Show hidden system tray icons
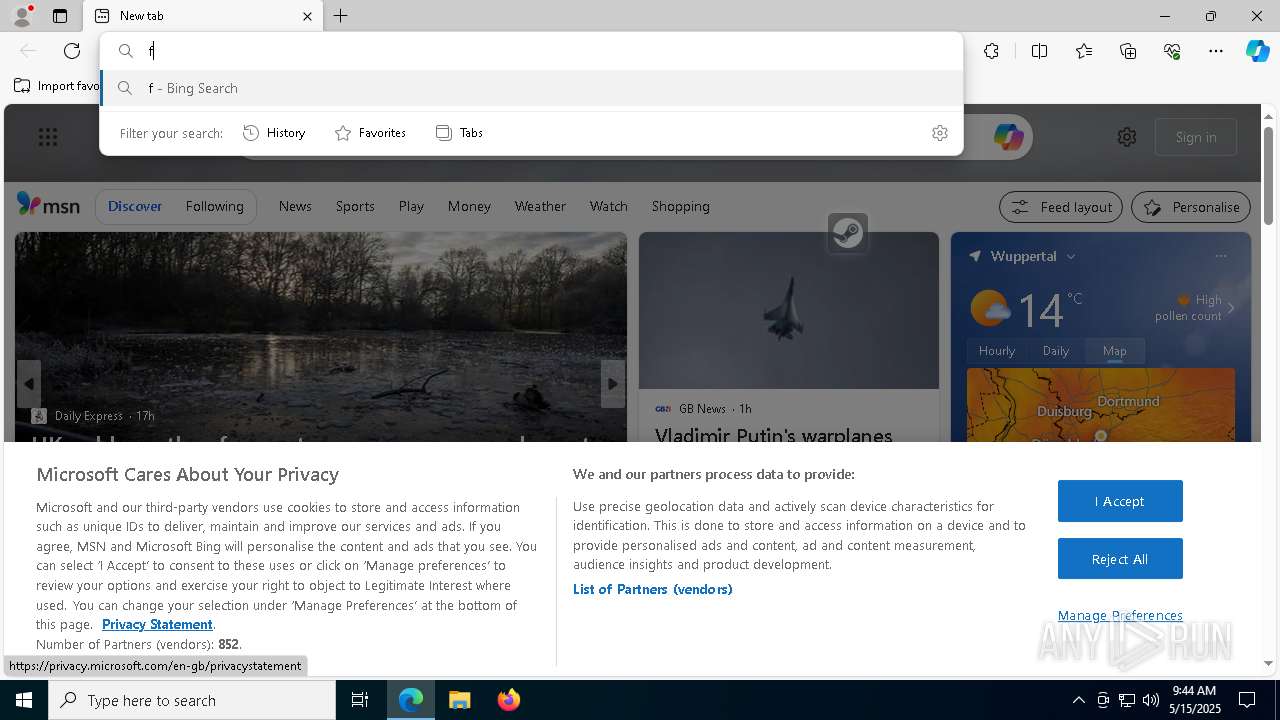Viewport: 1280px width, 720px height. tap(1078, 700)
